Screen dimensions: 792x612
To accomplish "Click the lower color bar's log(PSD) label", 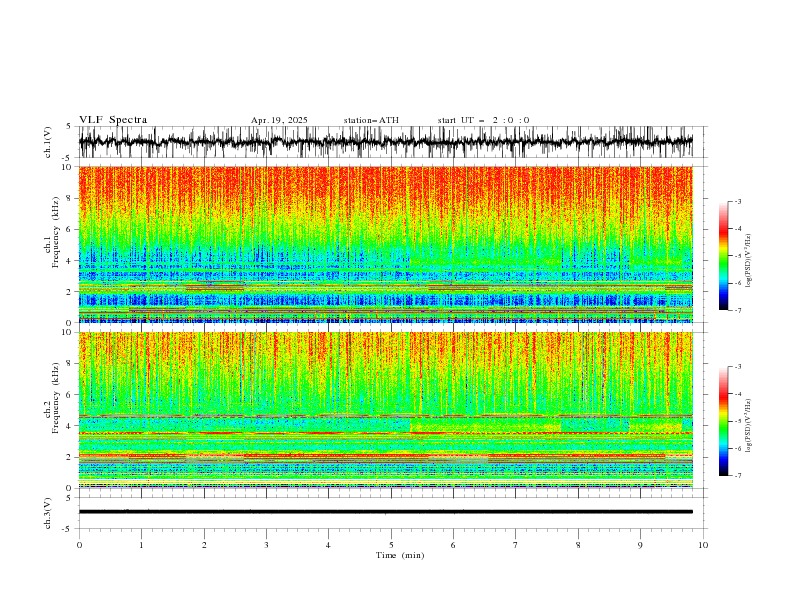I will 748,425.
